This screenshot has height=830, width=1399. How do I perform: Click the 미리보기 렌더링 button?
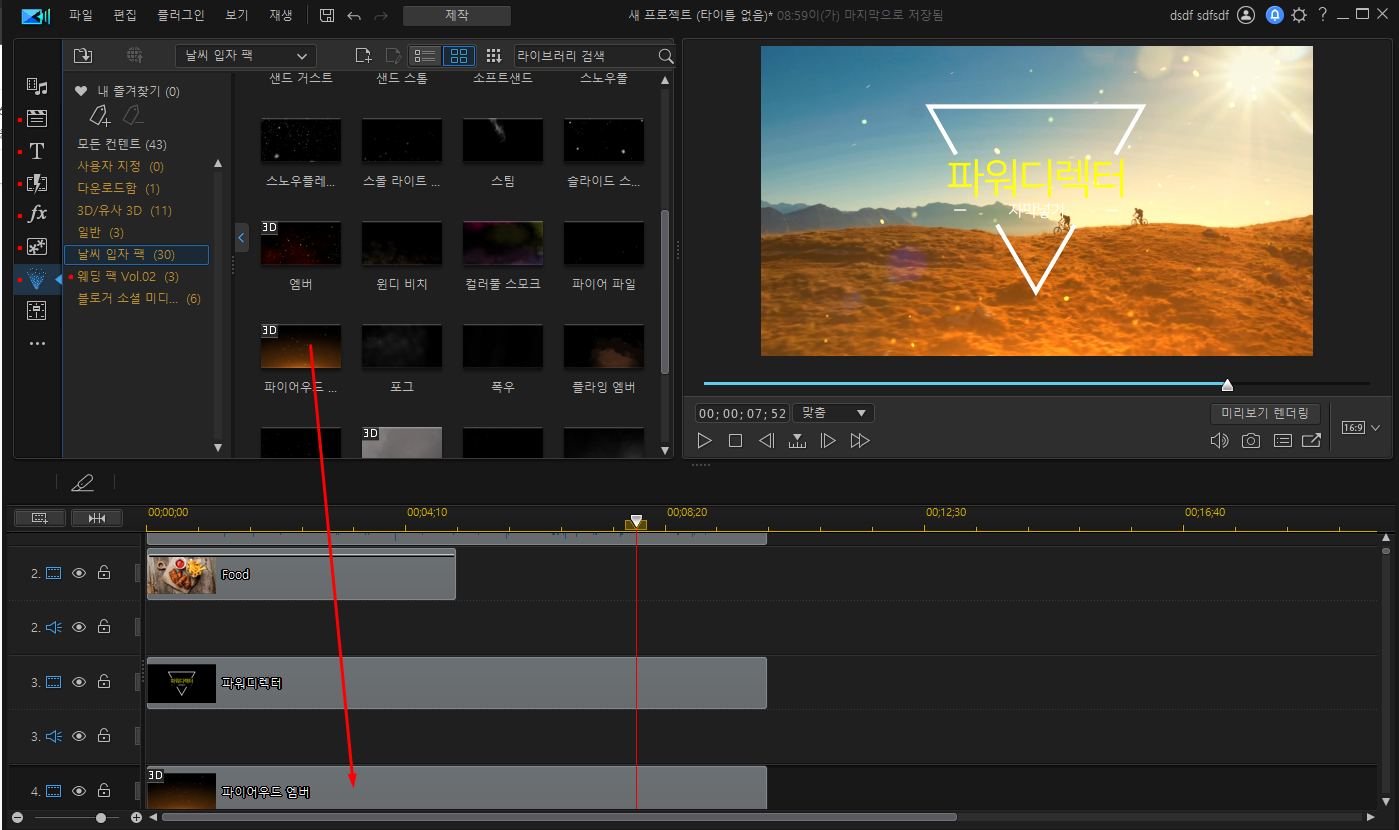(1265, 413)
